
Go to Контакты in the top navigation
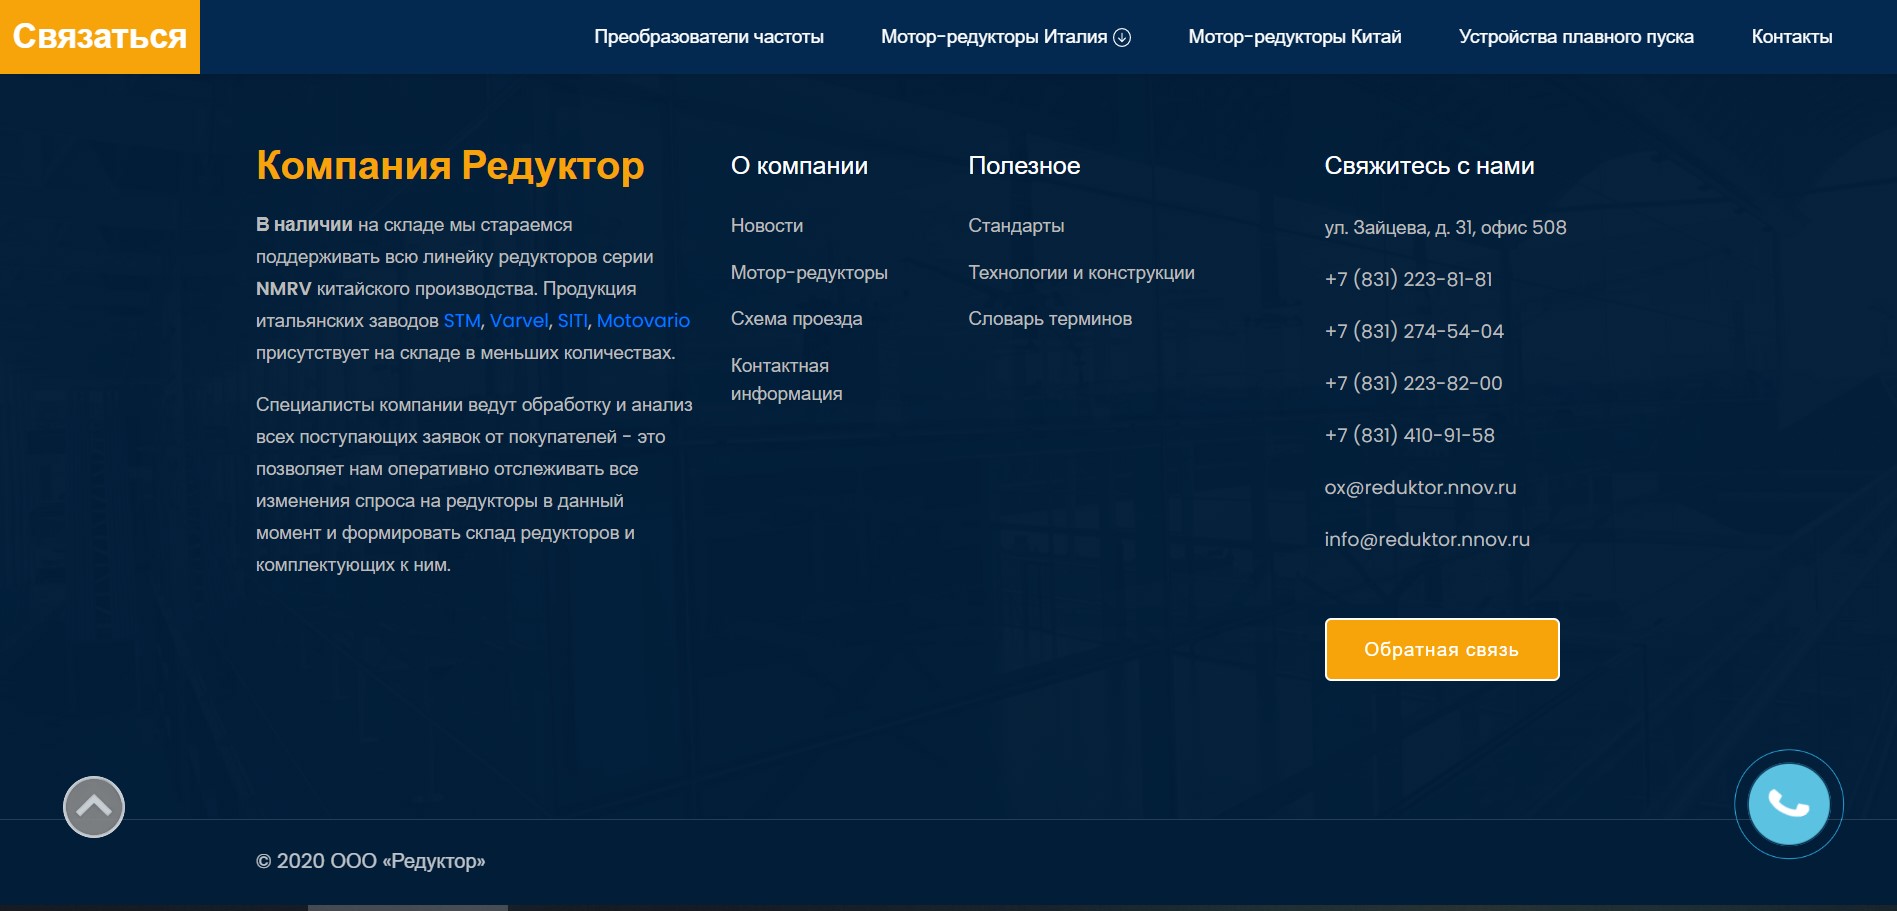pyautogui.click(x=1792, y=37)
